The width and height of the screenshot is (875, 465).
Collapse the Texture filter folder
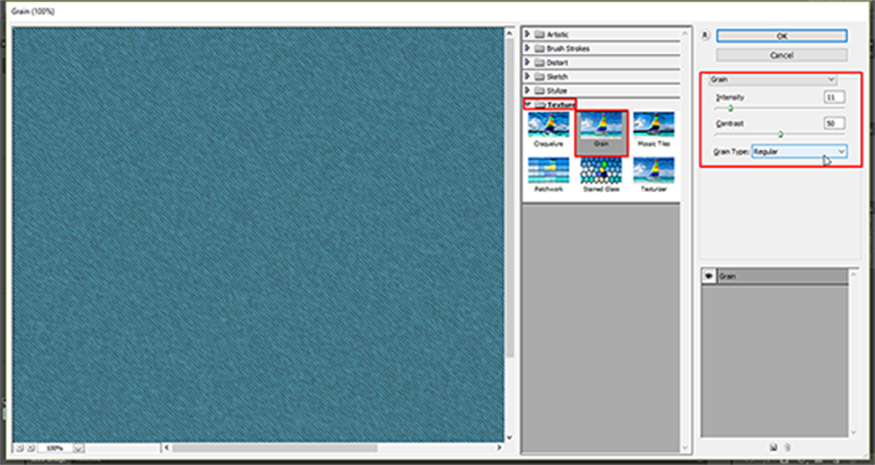[527, 104]
